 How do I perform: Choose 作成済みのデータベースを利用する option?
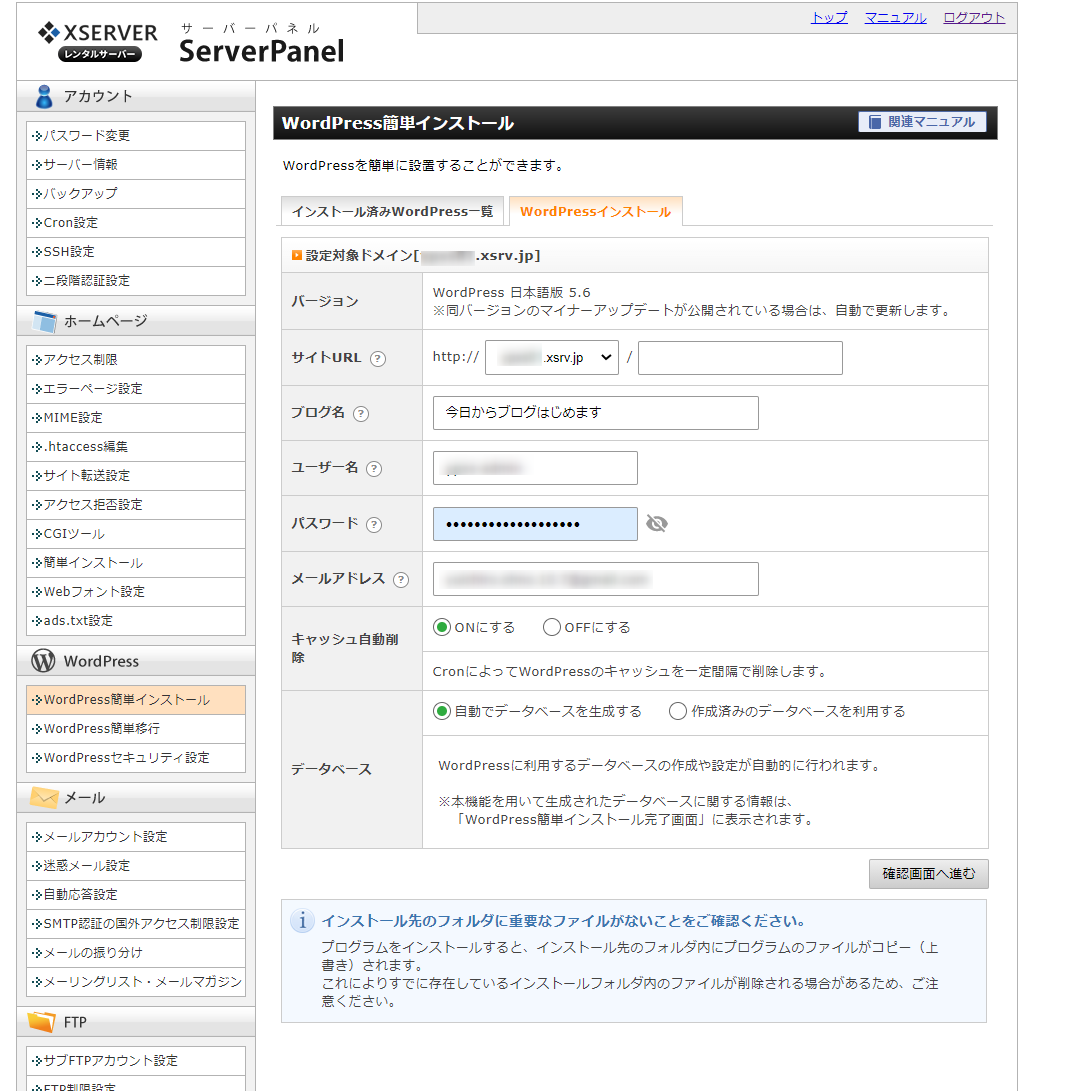[x=678, y=711]
